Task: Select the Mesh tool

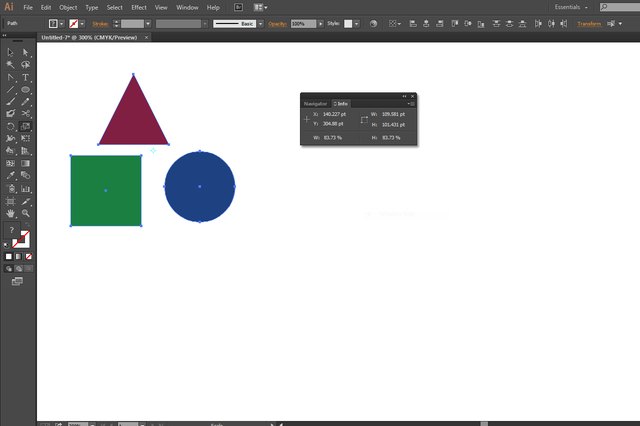Action: 10,163
